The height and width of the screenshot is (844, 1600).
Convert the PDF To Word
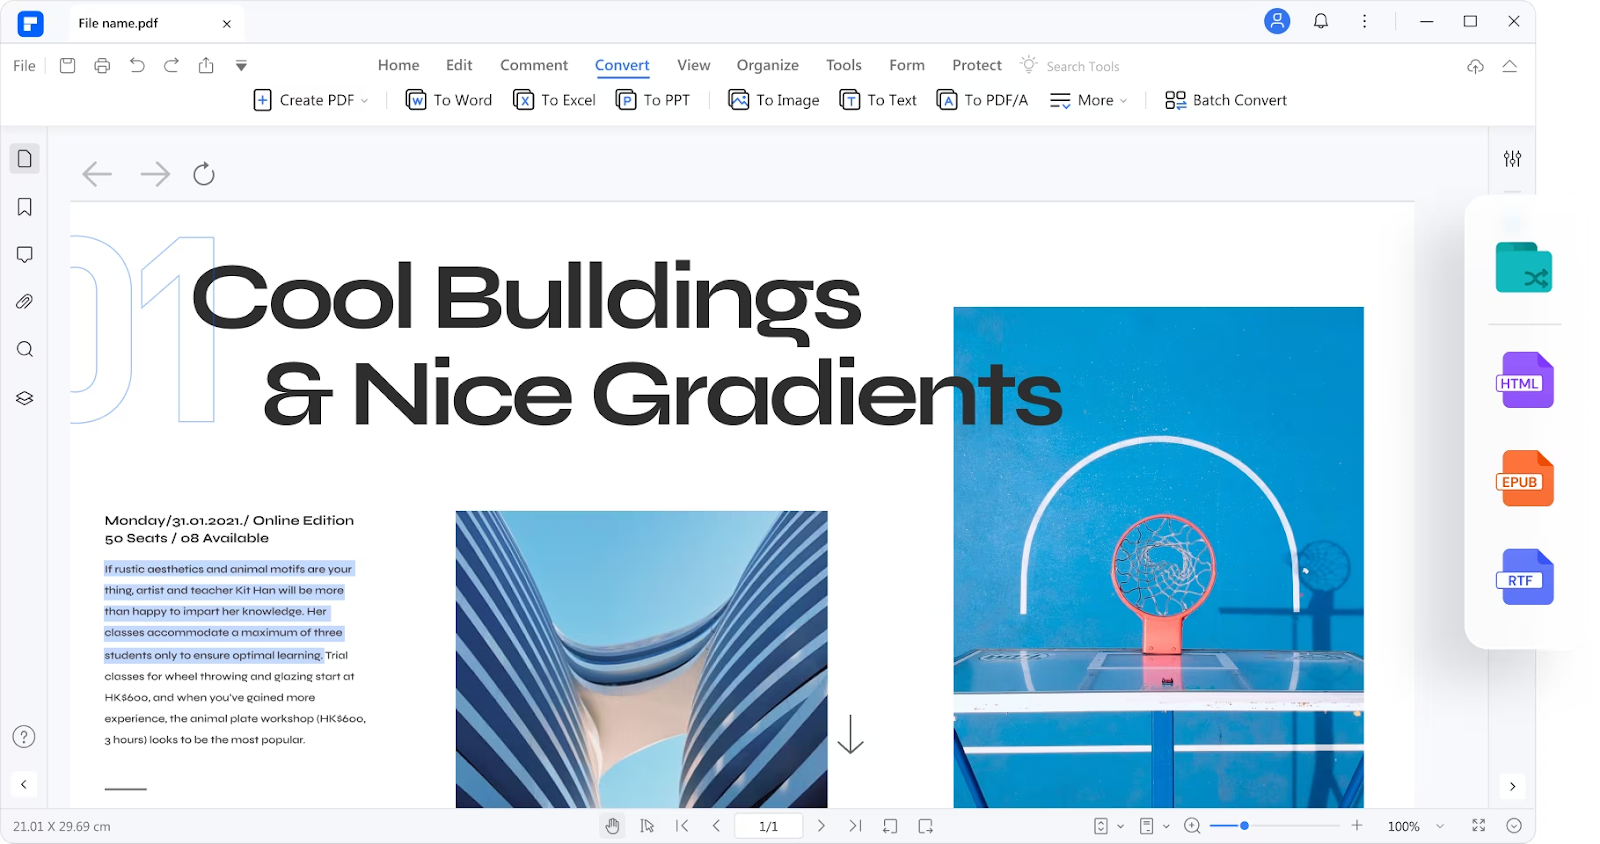(x=449, y=100)
